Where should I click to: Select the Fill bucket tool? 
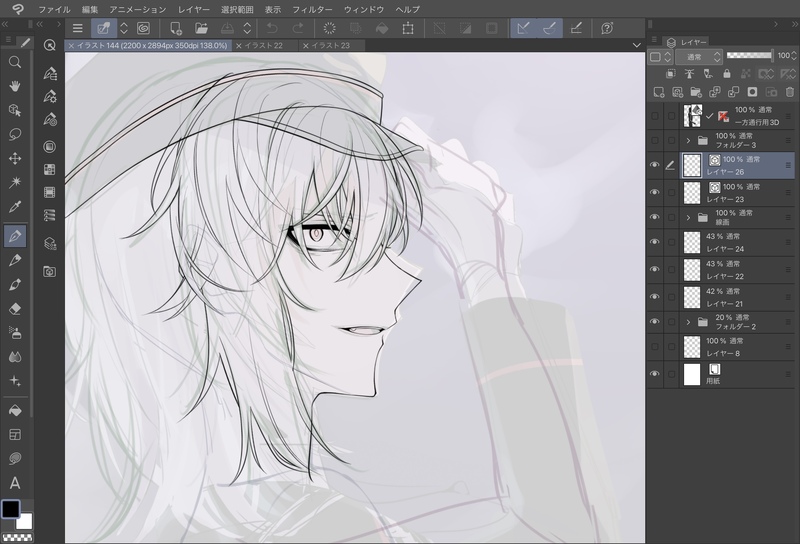tap(15, 410)
